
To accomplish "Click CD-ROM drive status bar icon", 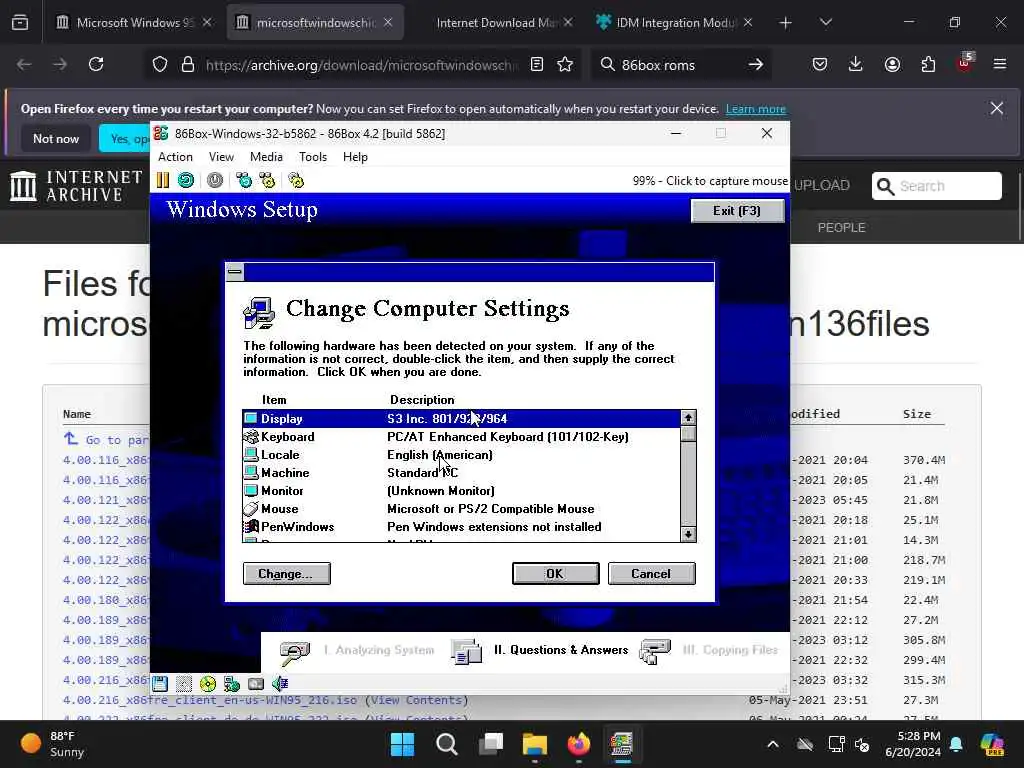I will (208, 684).
